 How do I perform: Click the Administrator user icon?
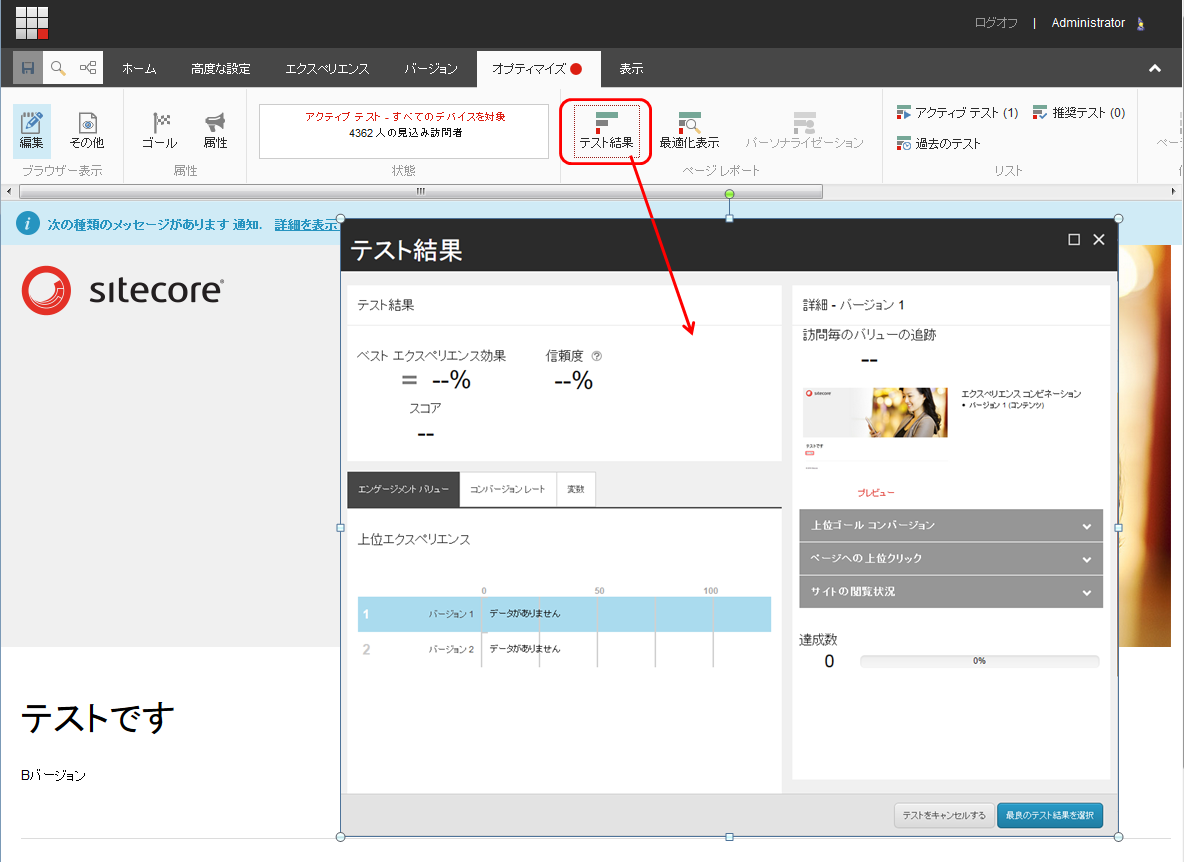point(1141,23)
